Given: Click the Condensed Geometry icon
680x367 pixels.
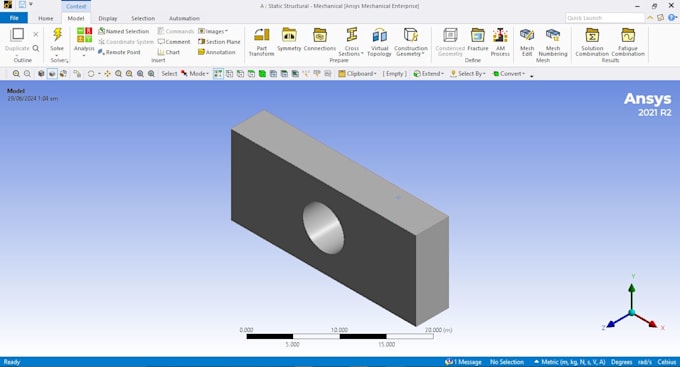Looking at the screenshot, I should pyautogui.click(x=450, y=35).
